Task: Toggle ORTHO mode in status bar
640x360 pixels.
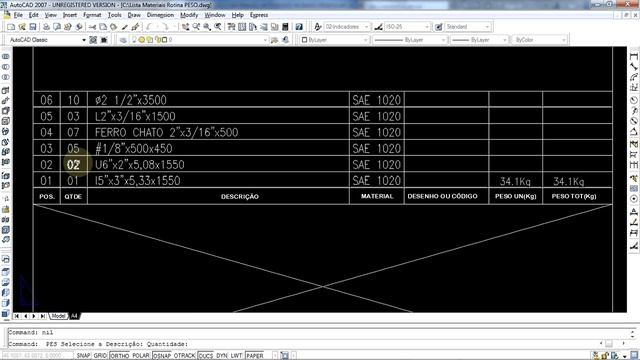Action: tap(120, 356)
